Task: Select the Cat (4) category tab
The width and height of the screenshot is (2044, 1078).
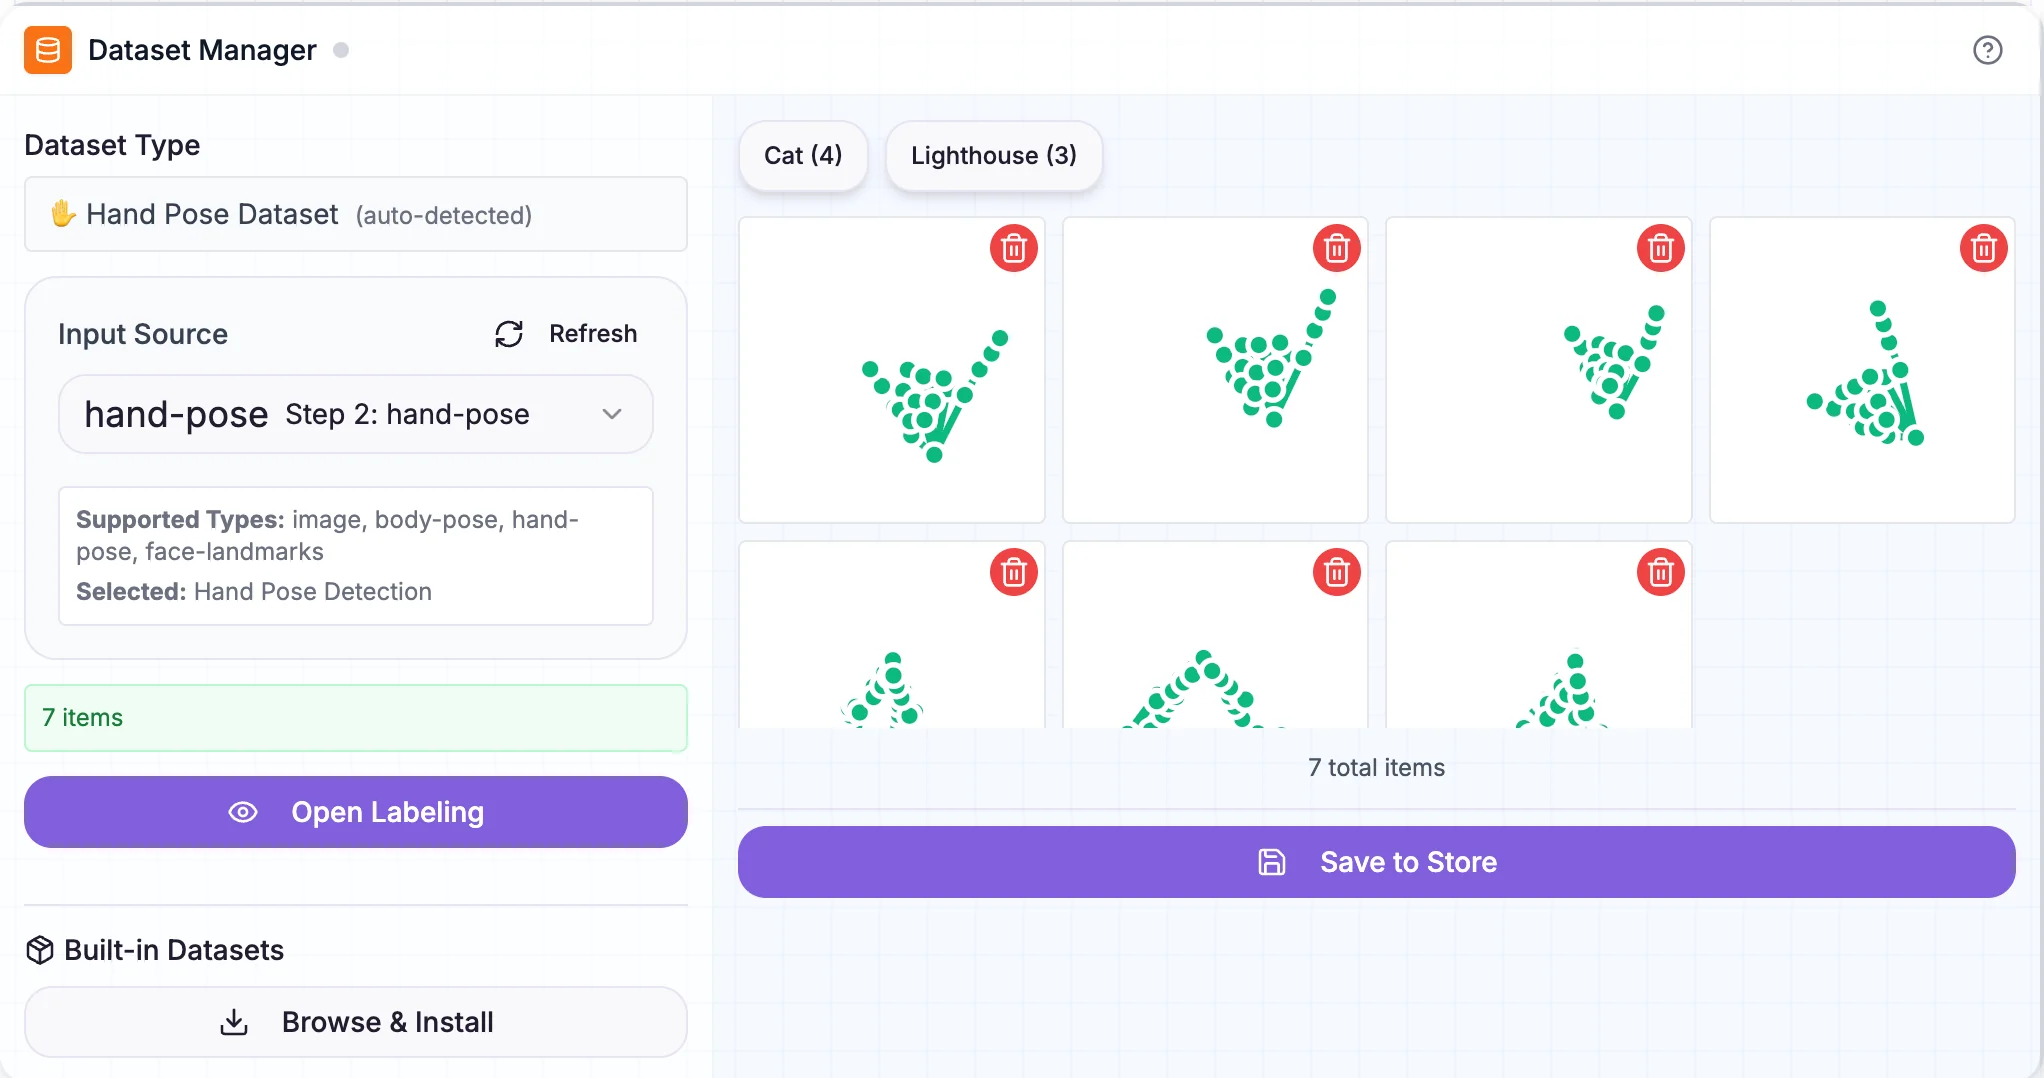Action: click(803, 156)
